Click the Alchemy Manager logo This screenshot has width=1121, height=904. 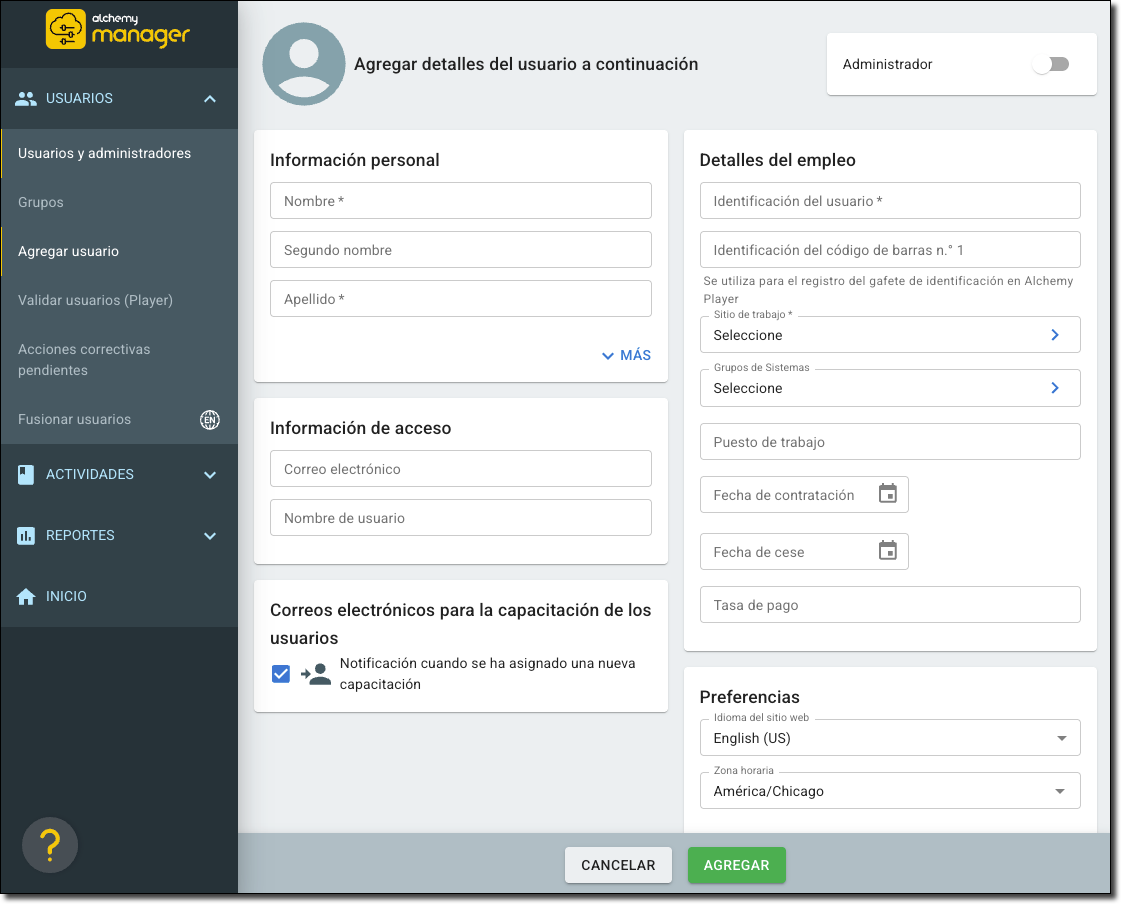[x=118, y=29]
